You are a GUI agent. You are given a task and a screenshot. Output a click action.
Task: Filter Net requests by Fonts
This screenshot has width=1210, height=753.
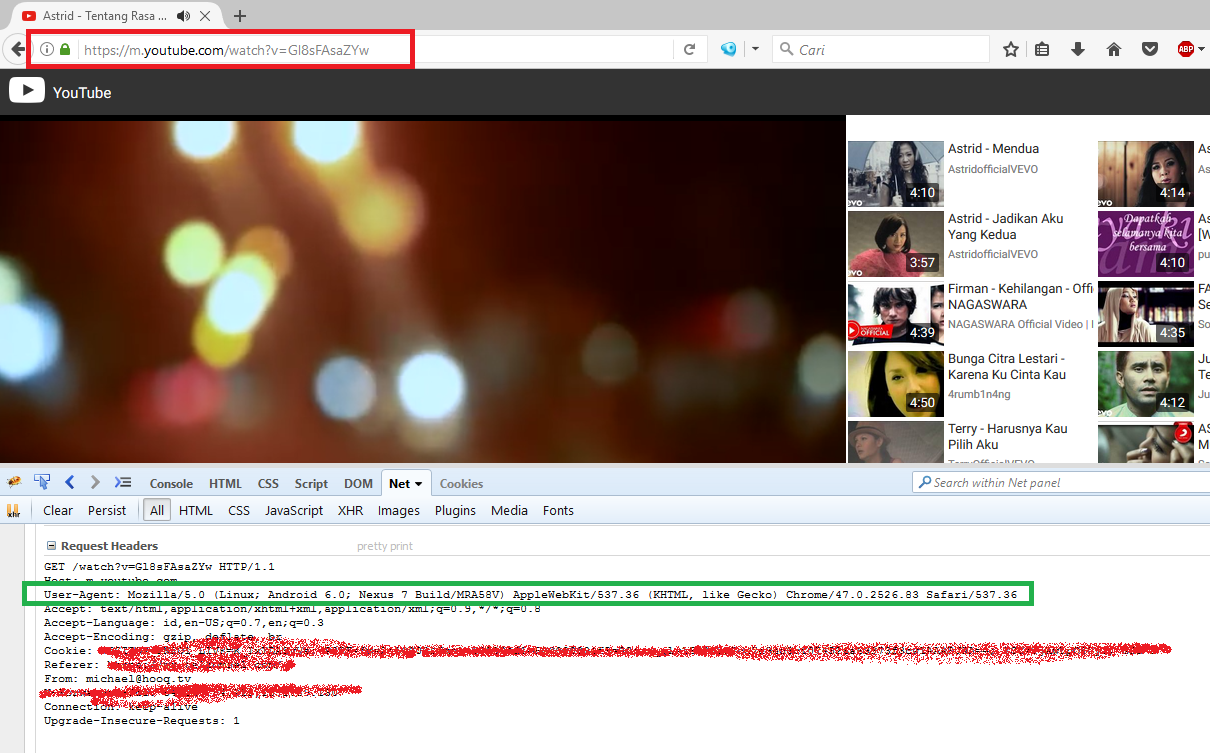point(558,510)
